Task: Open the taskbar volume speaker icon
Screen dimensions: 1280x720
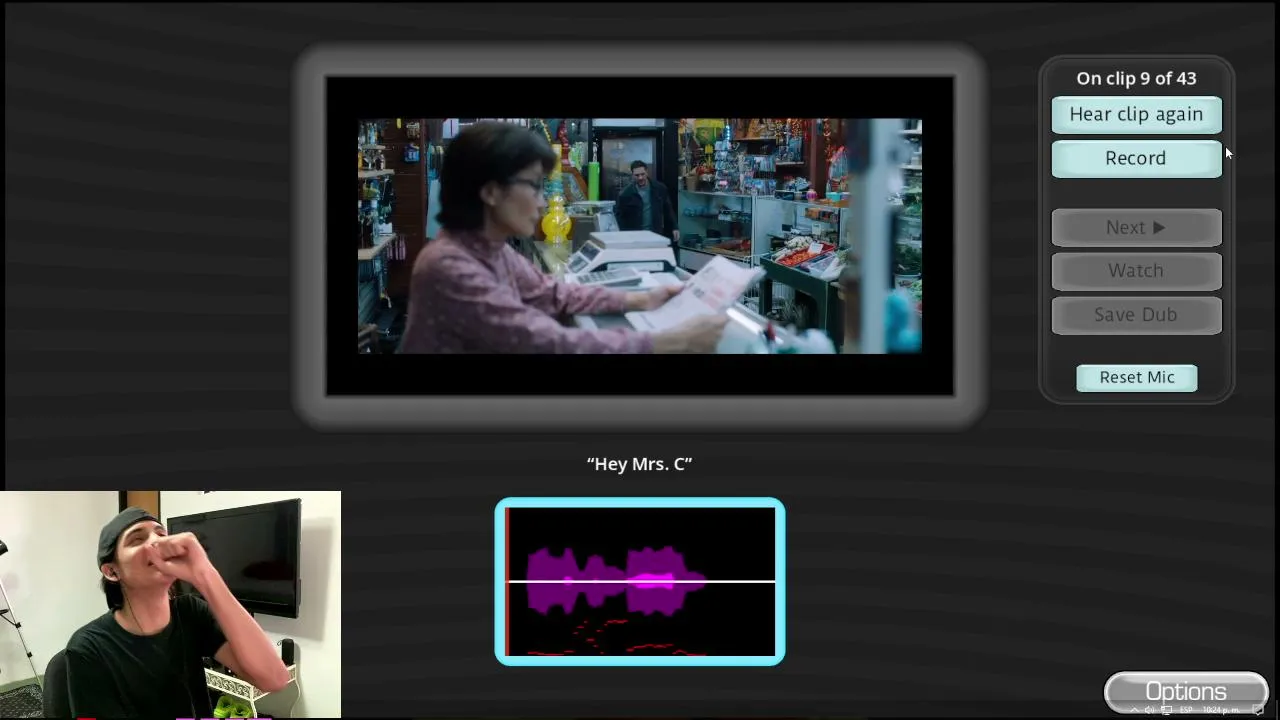Action: tap(1149, 710)
